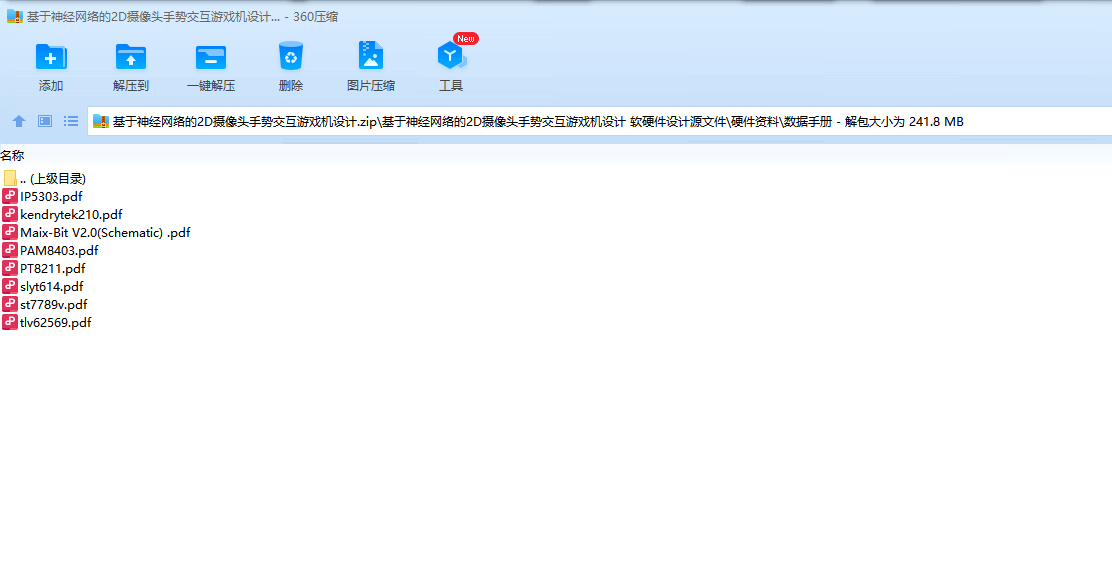Viewport: 1112px width, 585px height.
Task: Click the archive icon in path bar
Action: pyautogui.click(x=101, y=122)
